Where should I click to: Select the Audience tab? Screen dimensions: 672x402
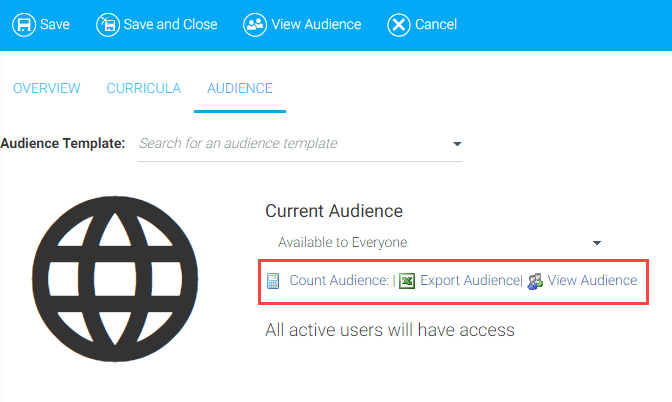tap(239, 88)
